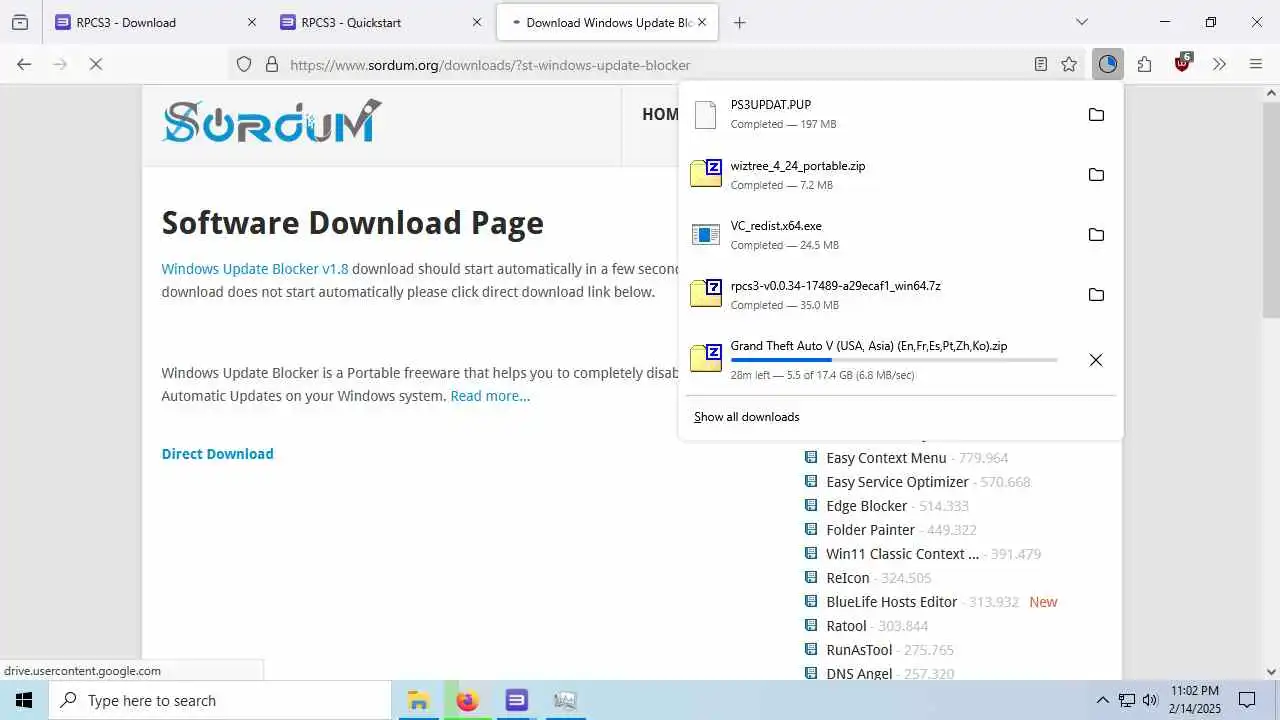Show PS3UPDAT.PUP in folder
Screen dimensions: 1280x720
(1096, 115)
